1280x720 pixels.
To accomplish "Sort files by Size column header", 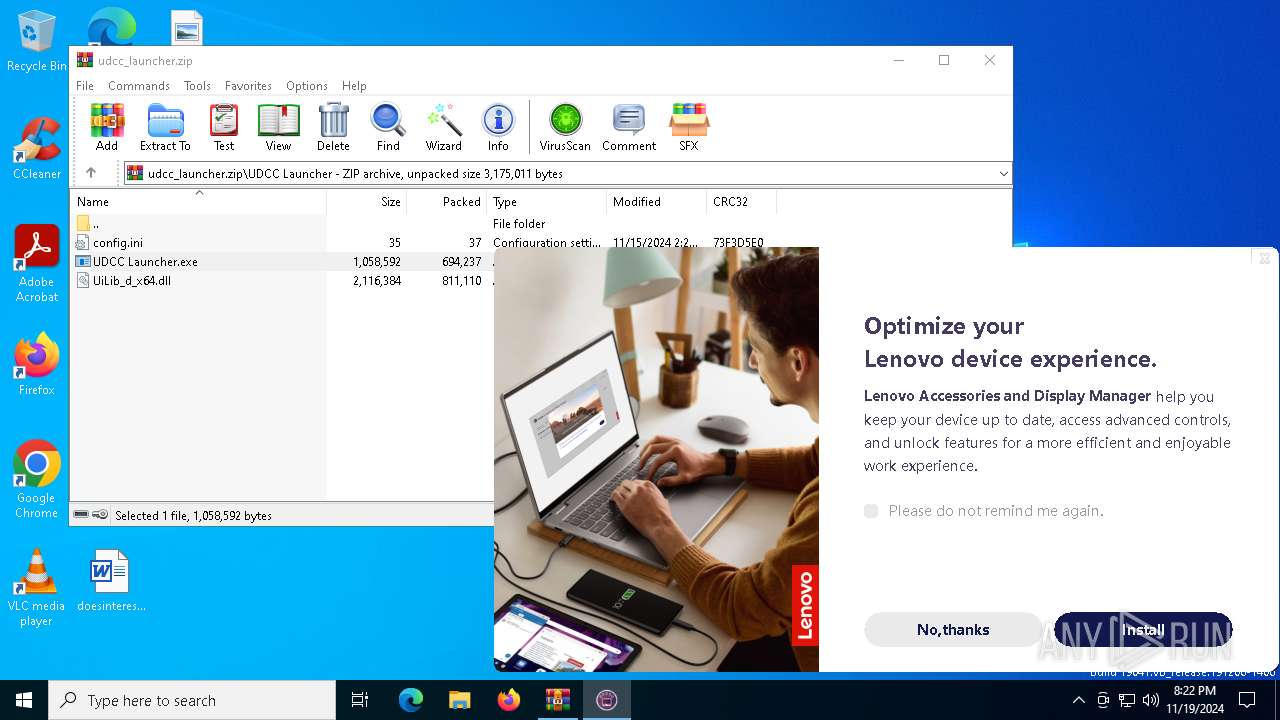I will click(x=367, y=201).
